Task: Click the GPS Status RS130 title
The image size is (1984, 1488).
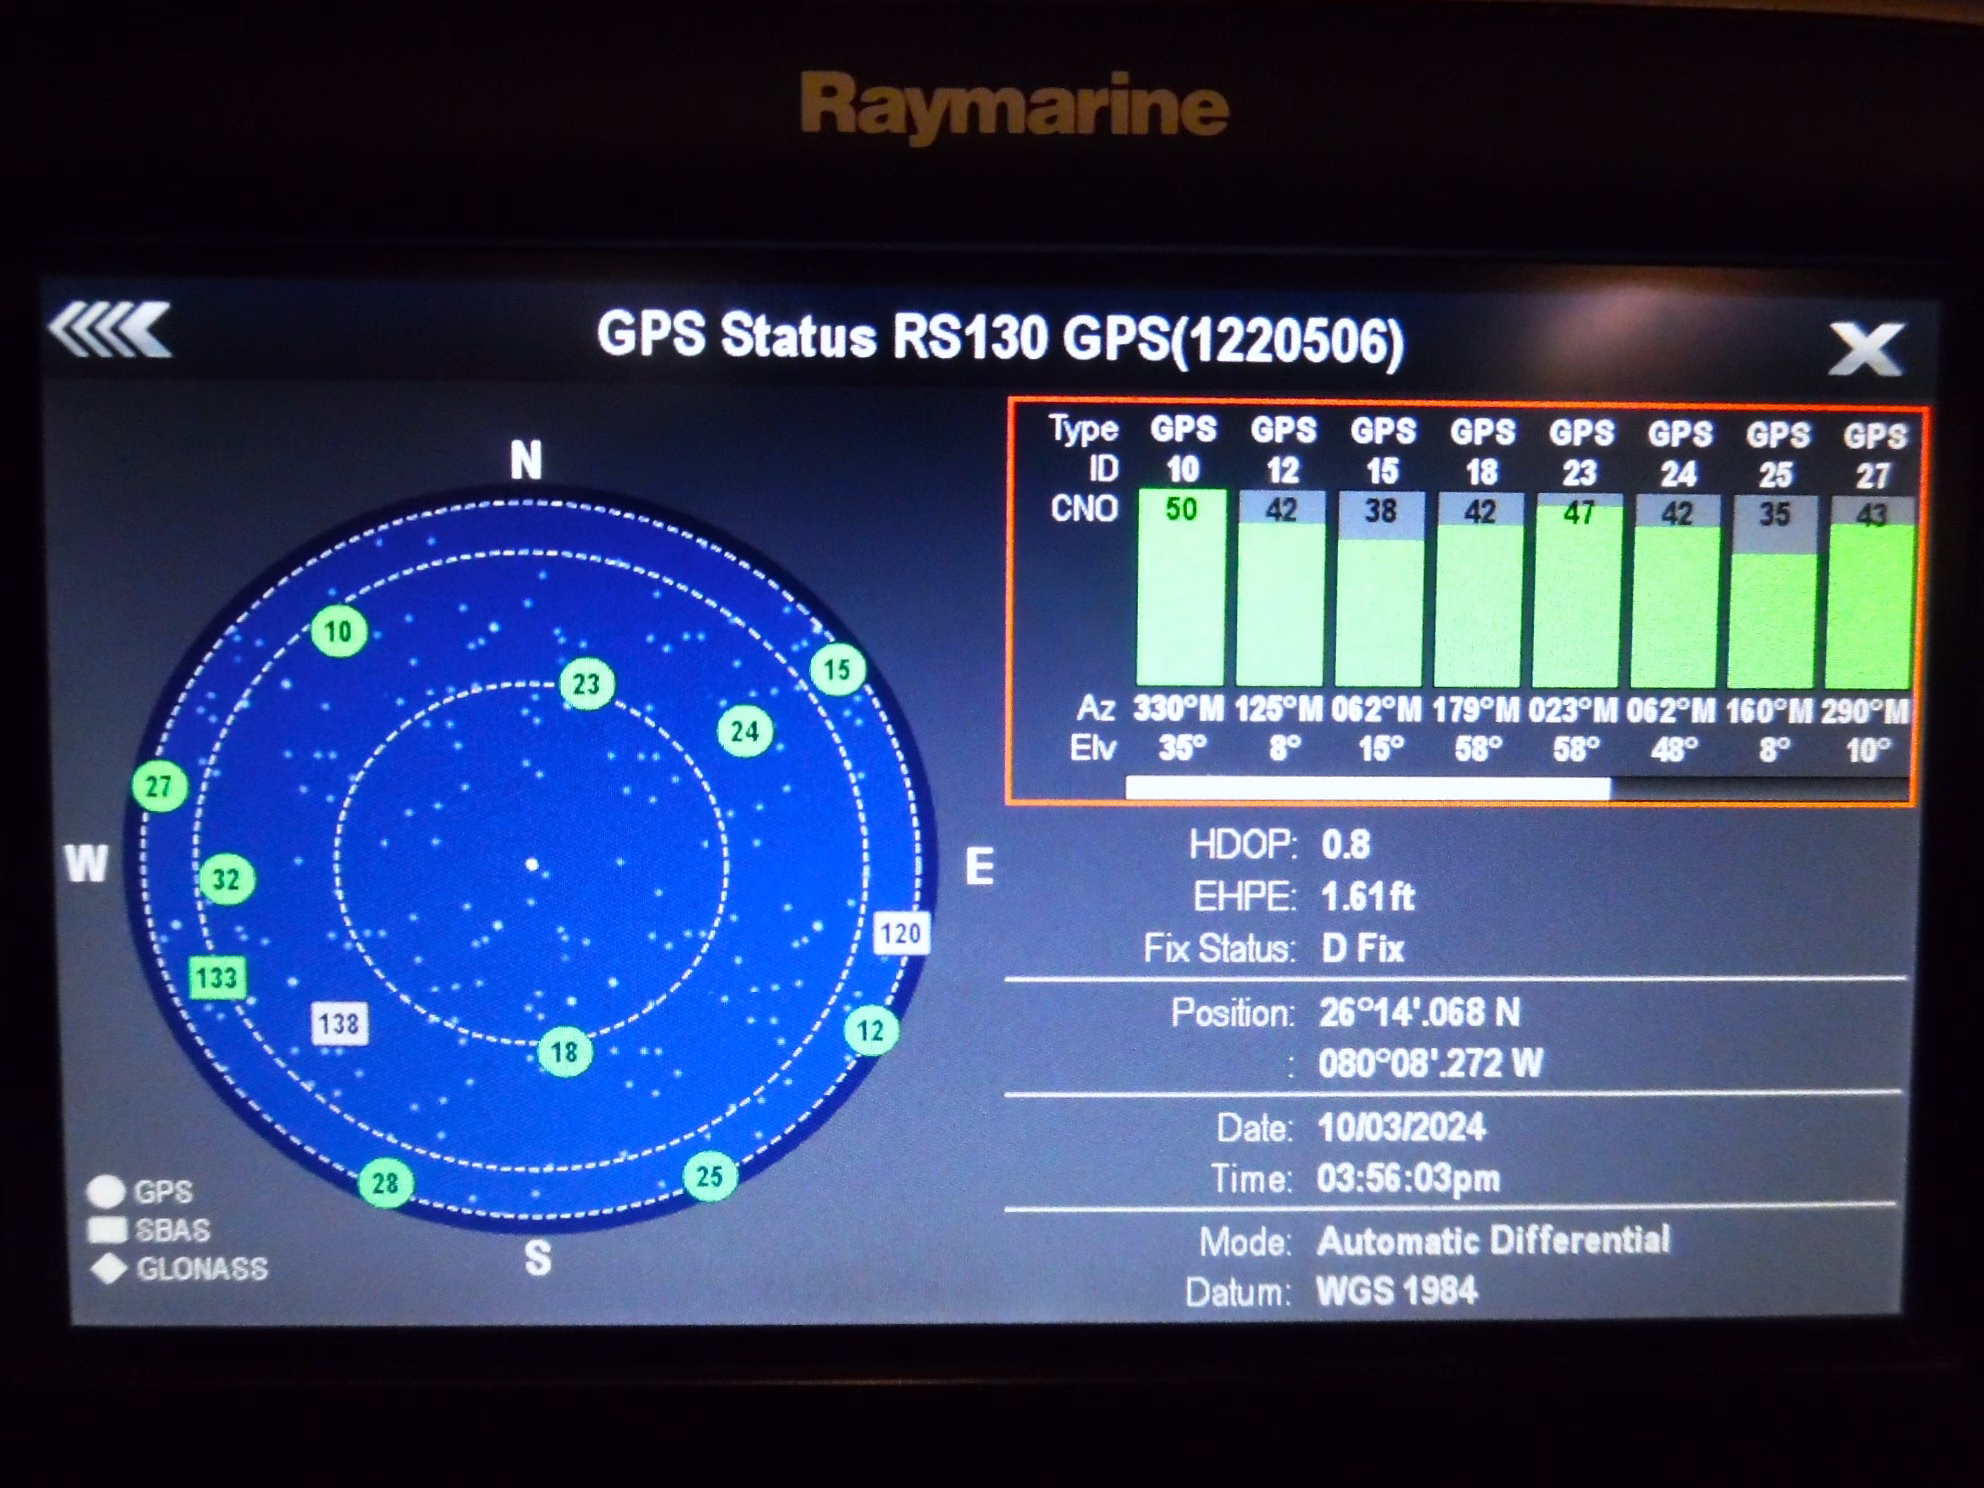Action: coord(1000,337)
